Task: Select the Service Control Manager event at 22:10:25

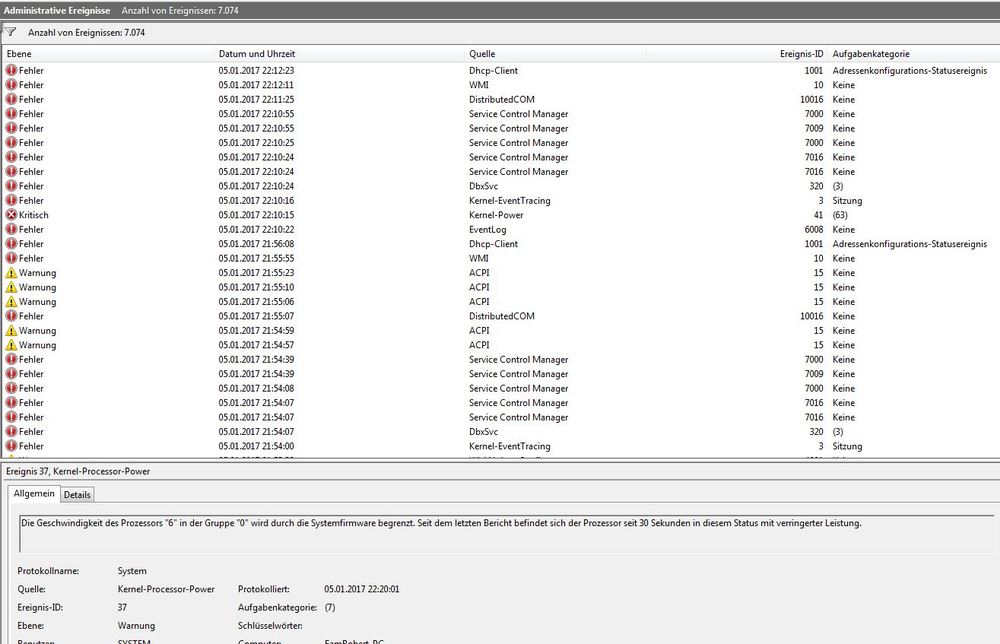Action: point(518,143)
